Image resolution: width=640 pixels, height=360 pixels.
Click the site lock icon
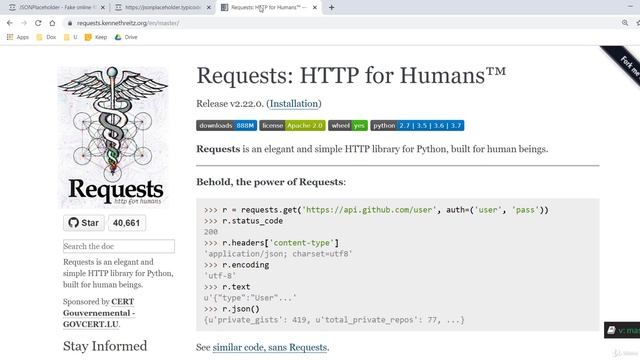click(x=70, y=23)
